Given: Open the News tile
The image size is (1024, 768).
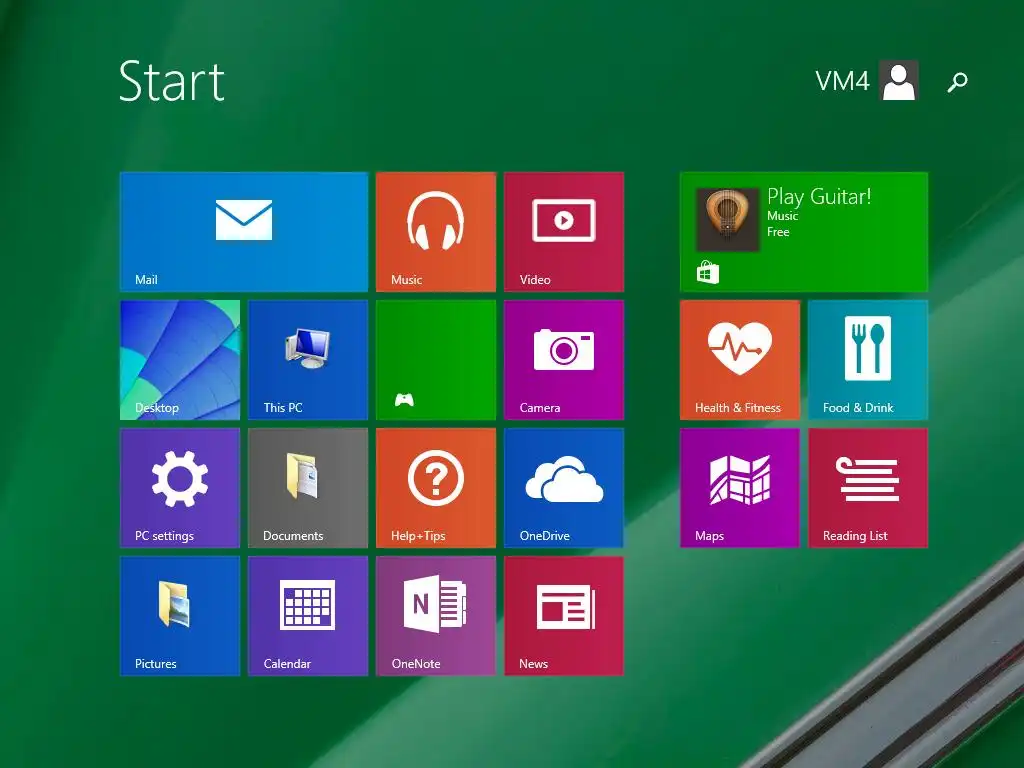Looking at the screenshot, I should pyautogui.click(x=564, y=616).
